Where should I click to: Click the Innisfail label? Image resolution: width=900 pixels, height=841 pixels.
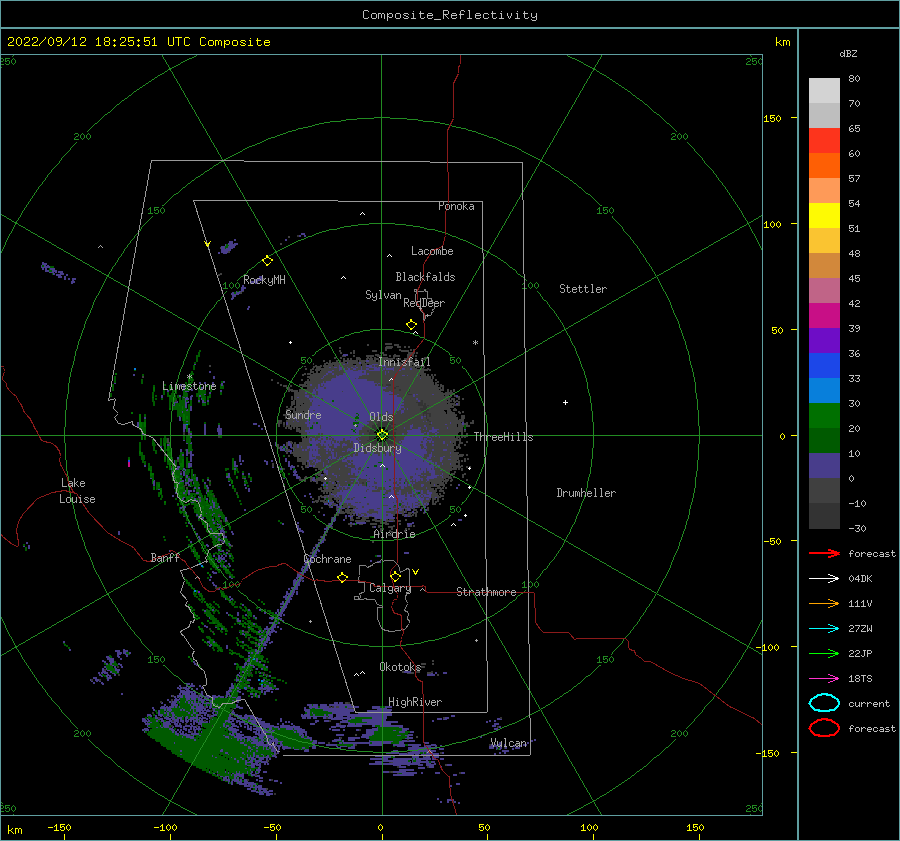point(404,362)
